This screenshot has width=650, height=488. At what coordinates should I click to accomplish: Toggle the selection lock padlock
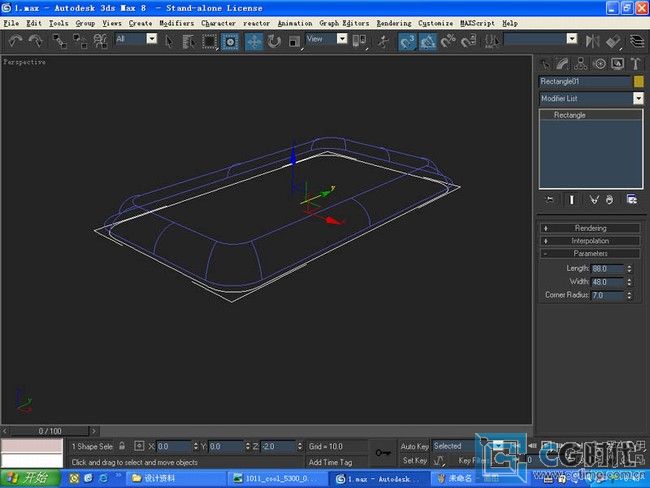[x=122, y=446]
